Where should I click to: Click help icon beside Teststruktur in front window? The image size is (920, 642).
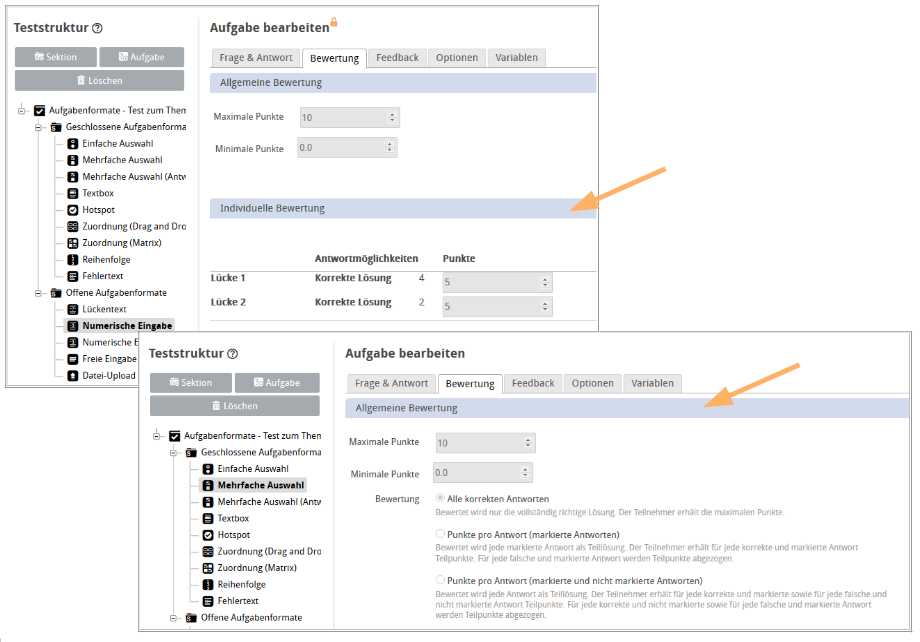pos(233,354)
